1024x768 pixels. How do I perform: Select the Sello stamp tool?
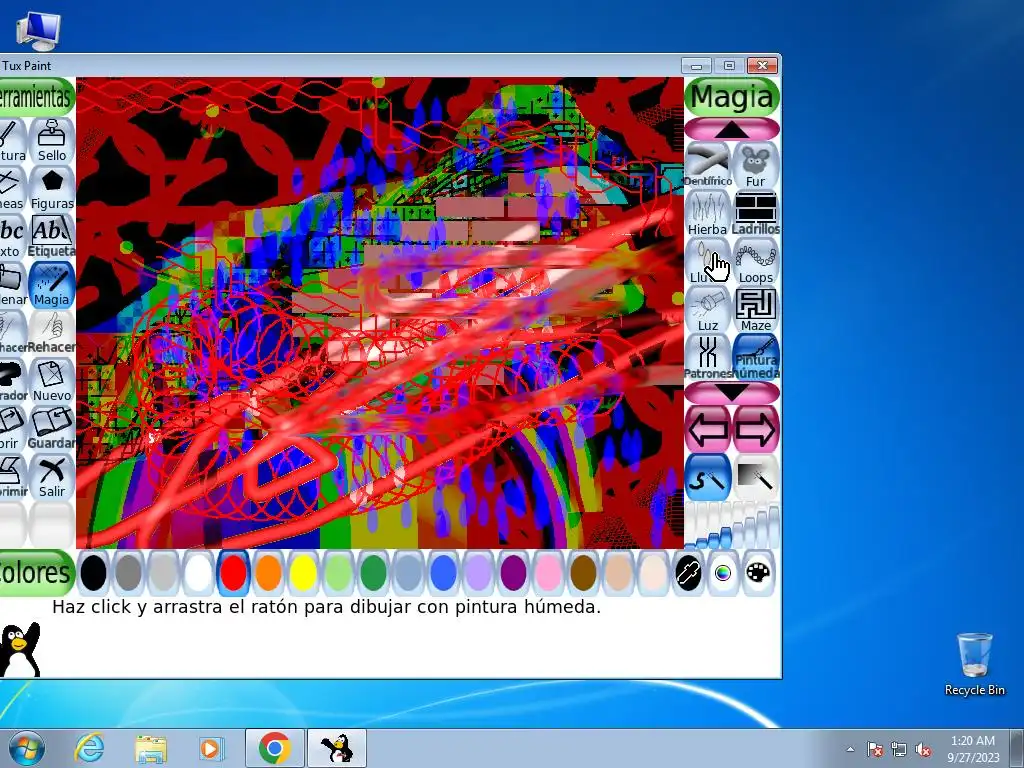click(52, 140)
